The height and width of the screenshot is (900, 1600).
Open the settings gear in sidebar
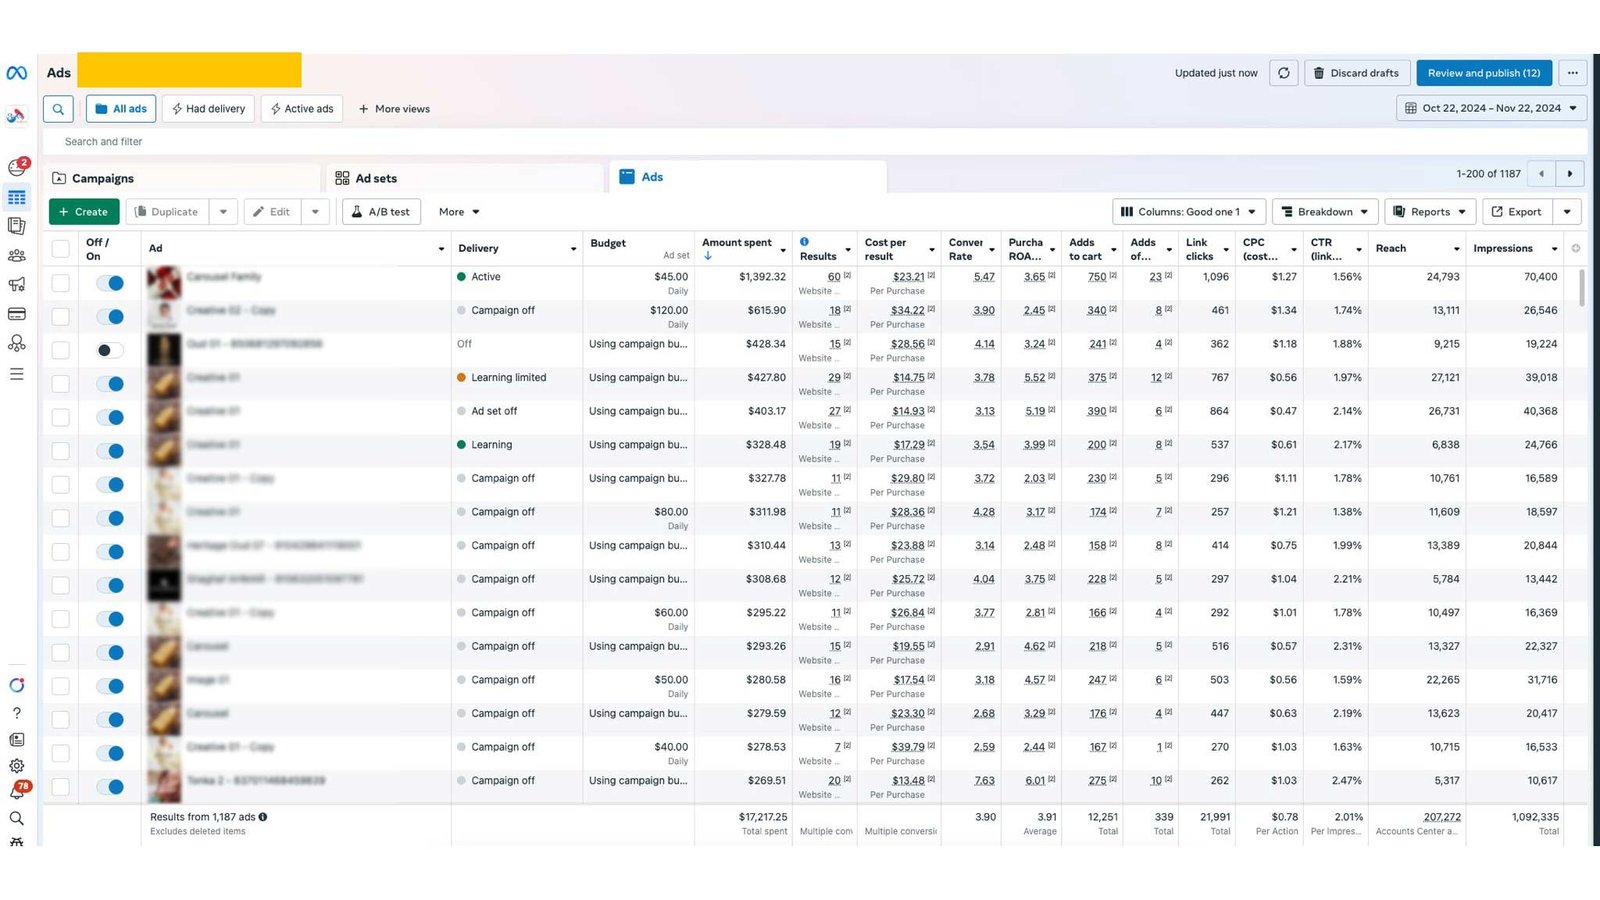coord(17,766)
